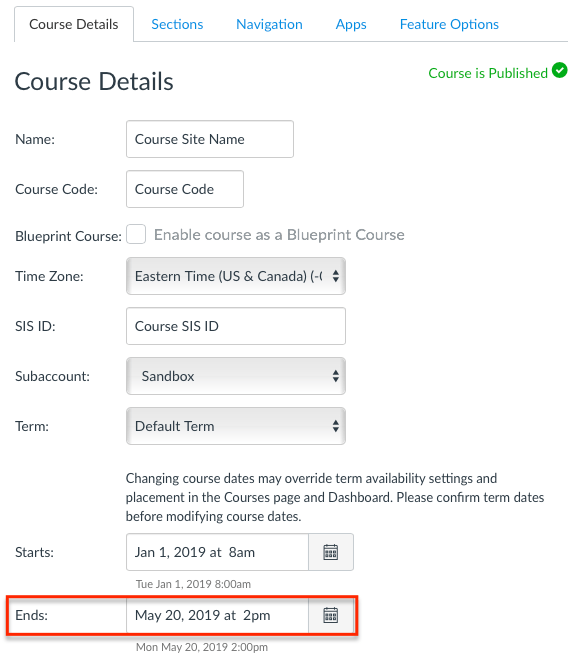Viewport: 575px width, 660px height.
Task: Switch to the Sections tab
Action: (x=177, y=24)
